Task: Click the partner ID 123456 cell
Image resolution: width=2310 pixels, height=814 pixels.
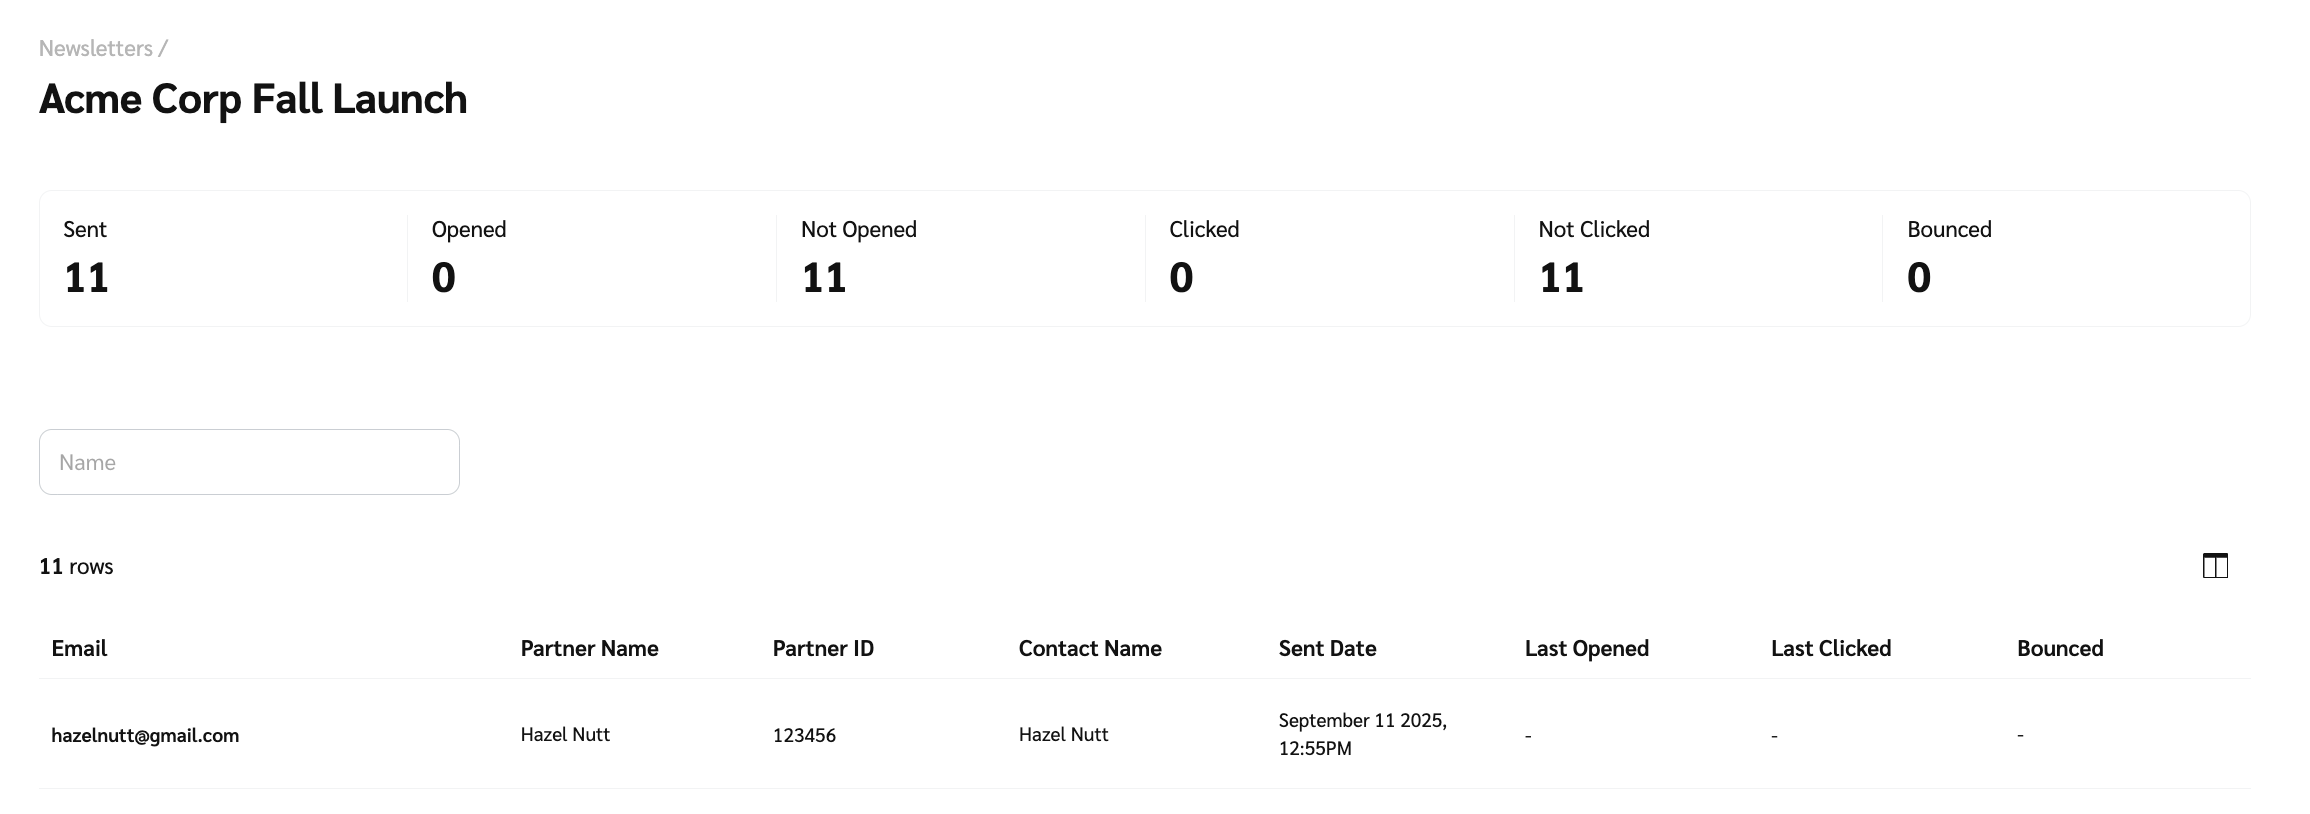Action: coord(804,735)
